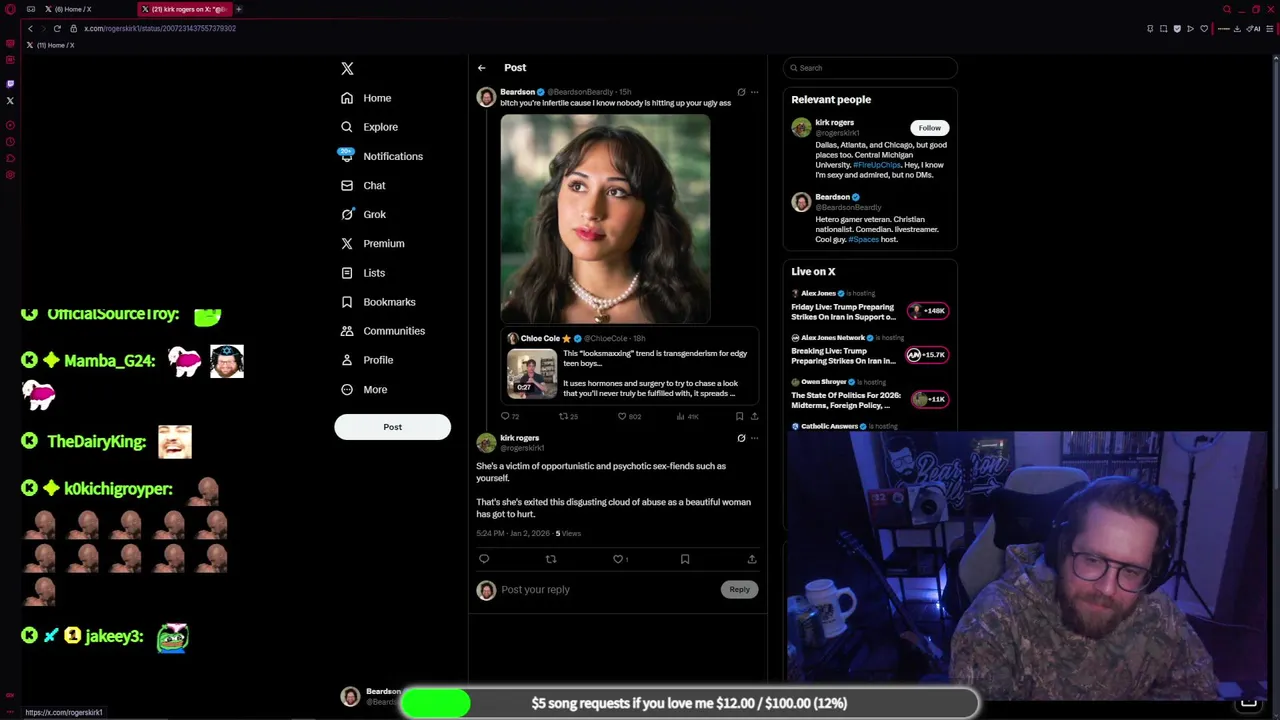1280x720 pixels.
Task: Go back with the Post header arrow
Action: (x=481, y=68)
